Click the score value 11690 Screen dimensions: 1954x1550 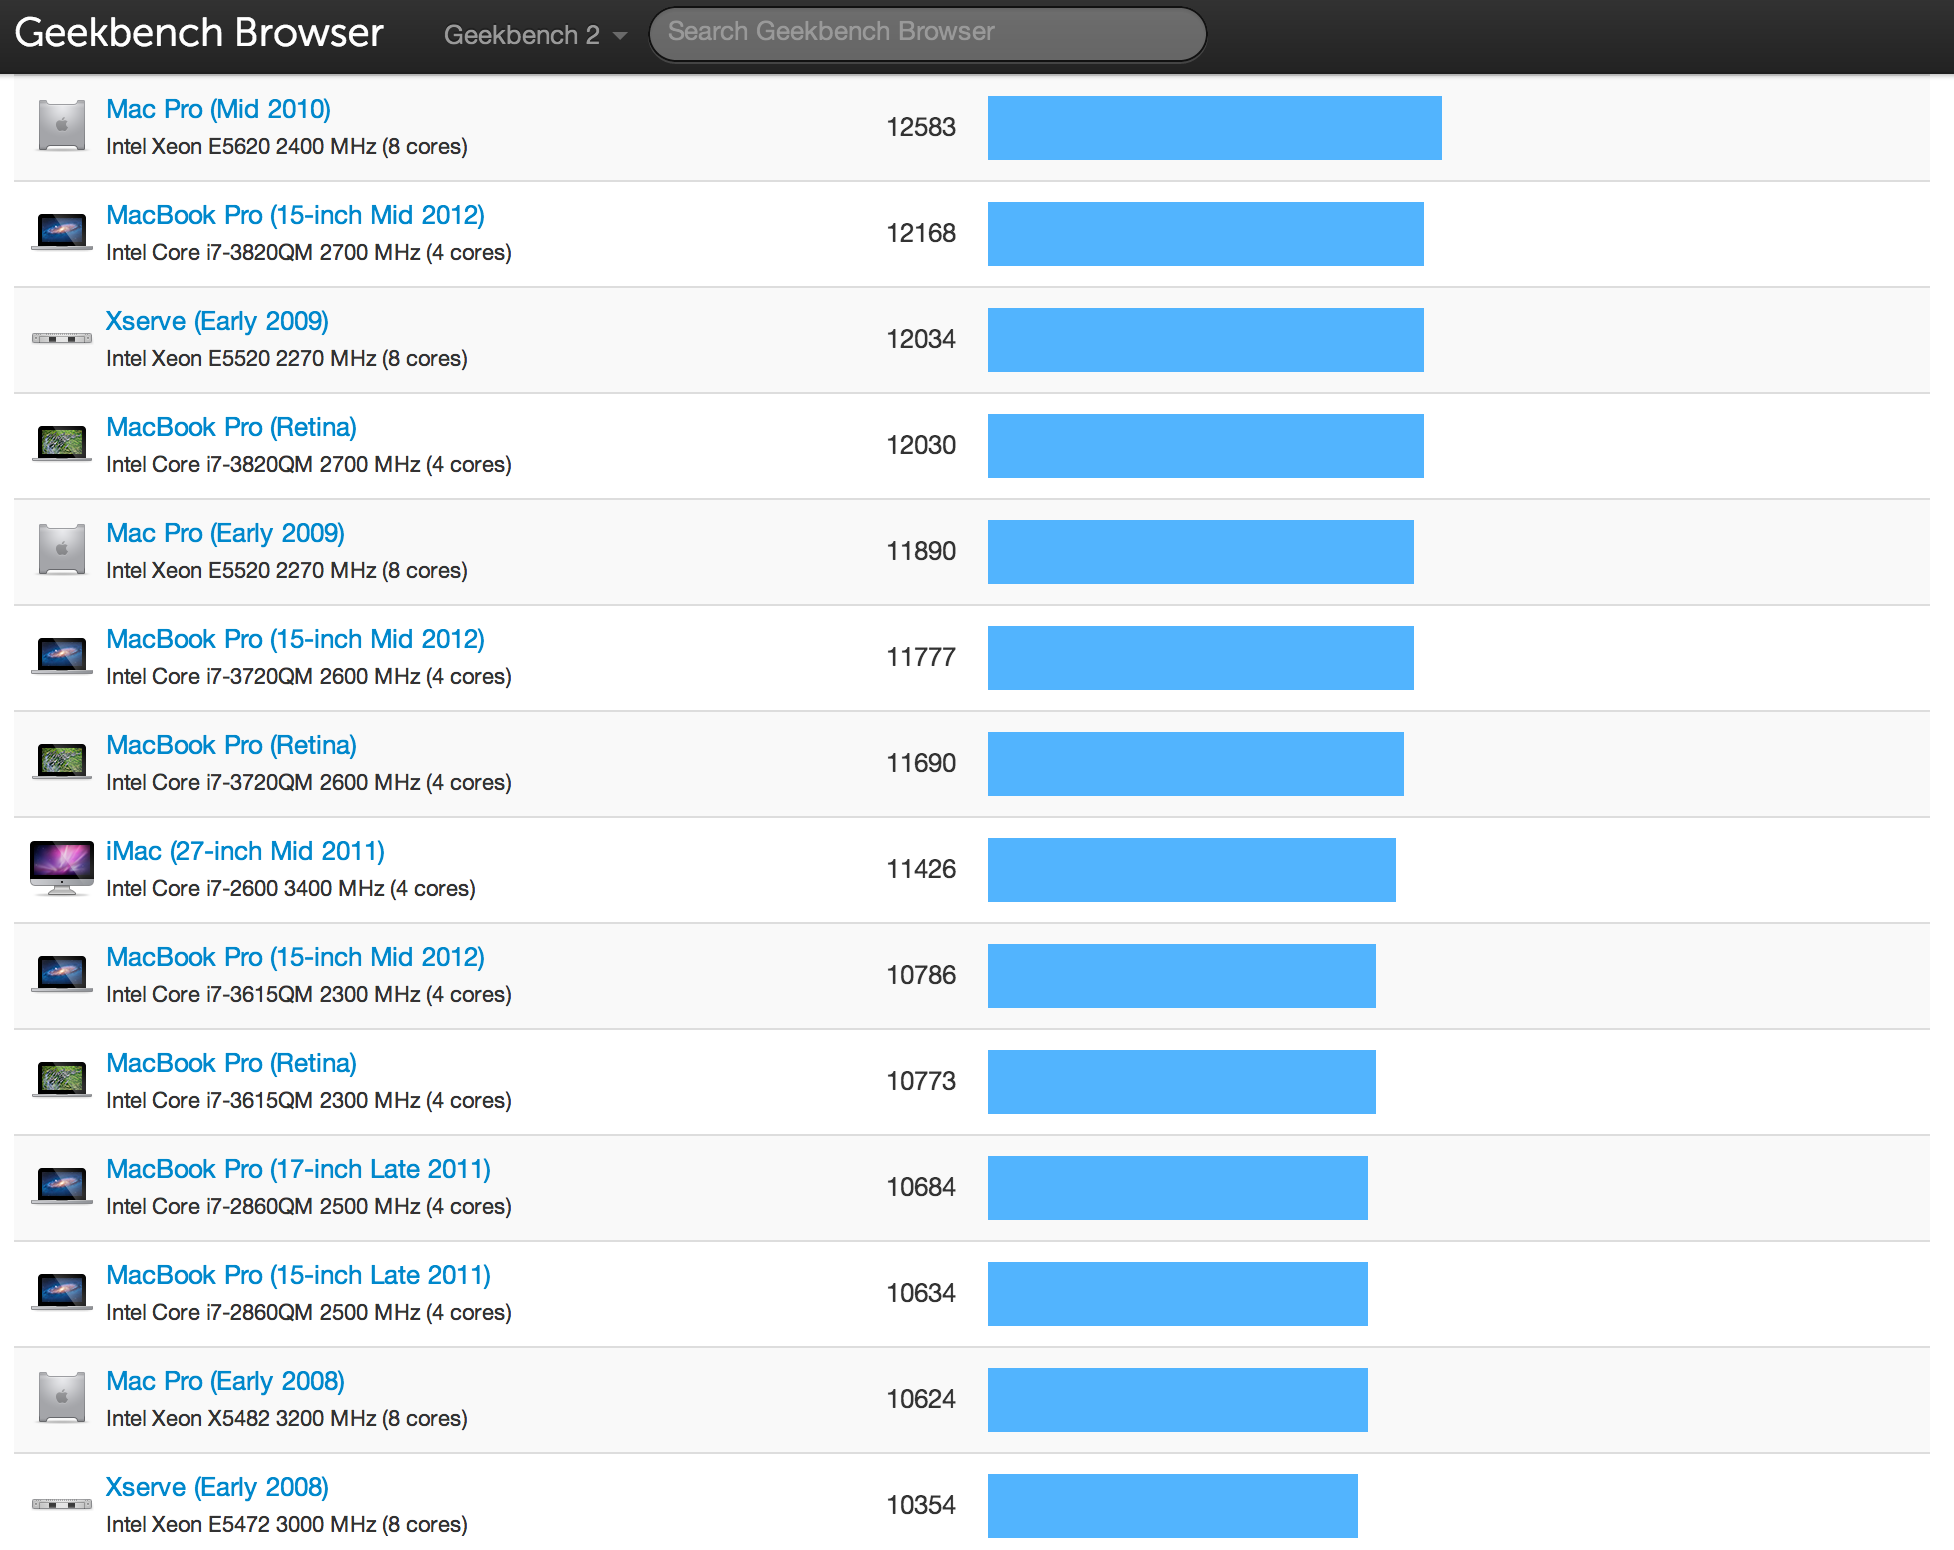(921, 763)
